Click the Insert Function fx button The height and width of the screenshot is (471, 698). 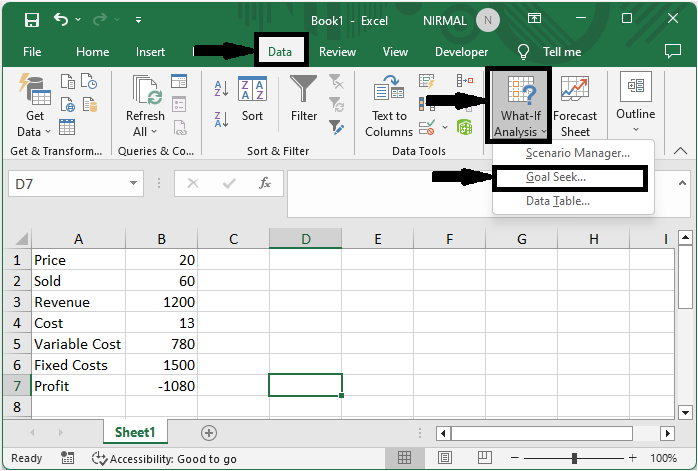point(264,183)
